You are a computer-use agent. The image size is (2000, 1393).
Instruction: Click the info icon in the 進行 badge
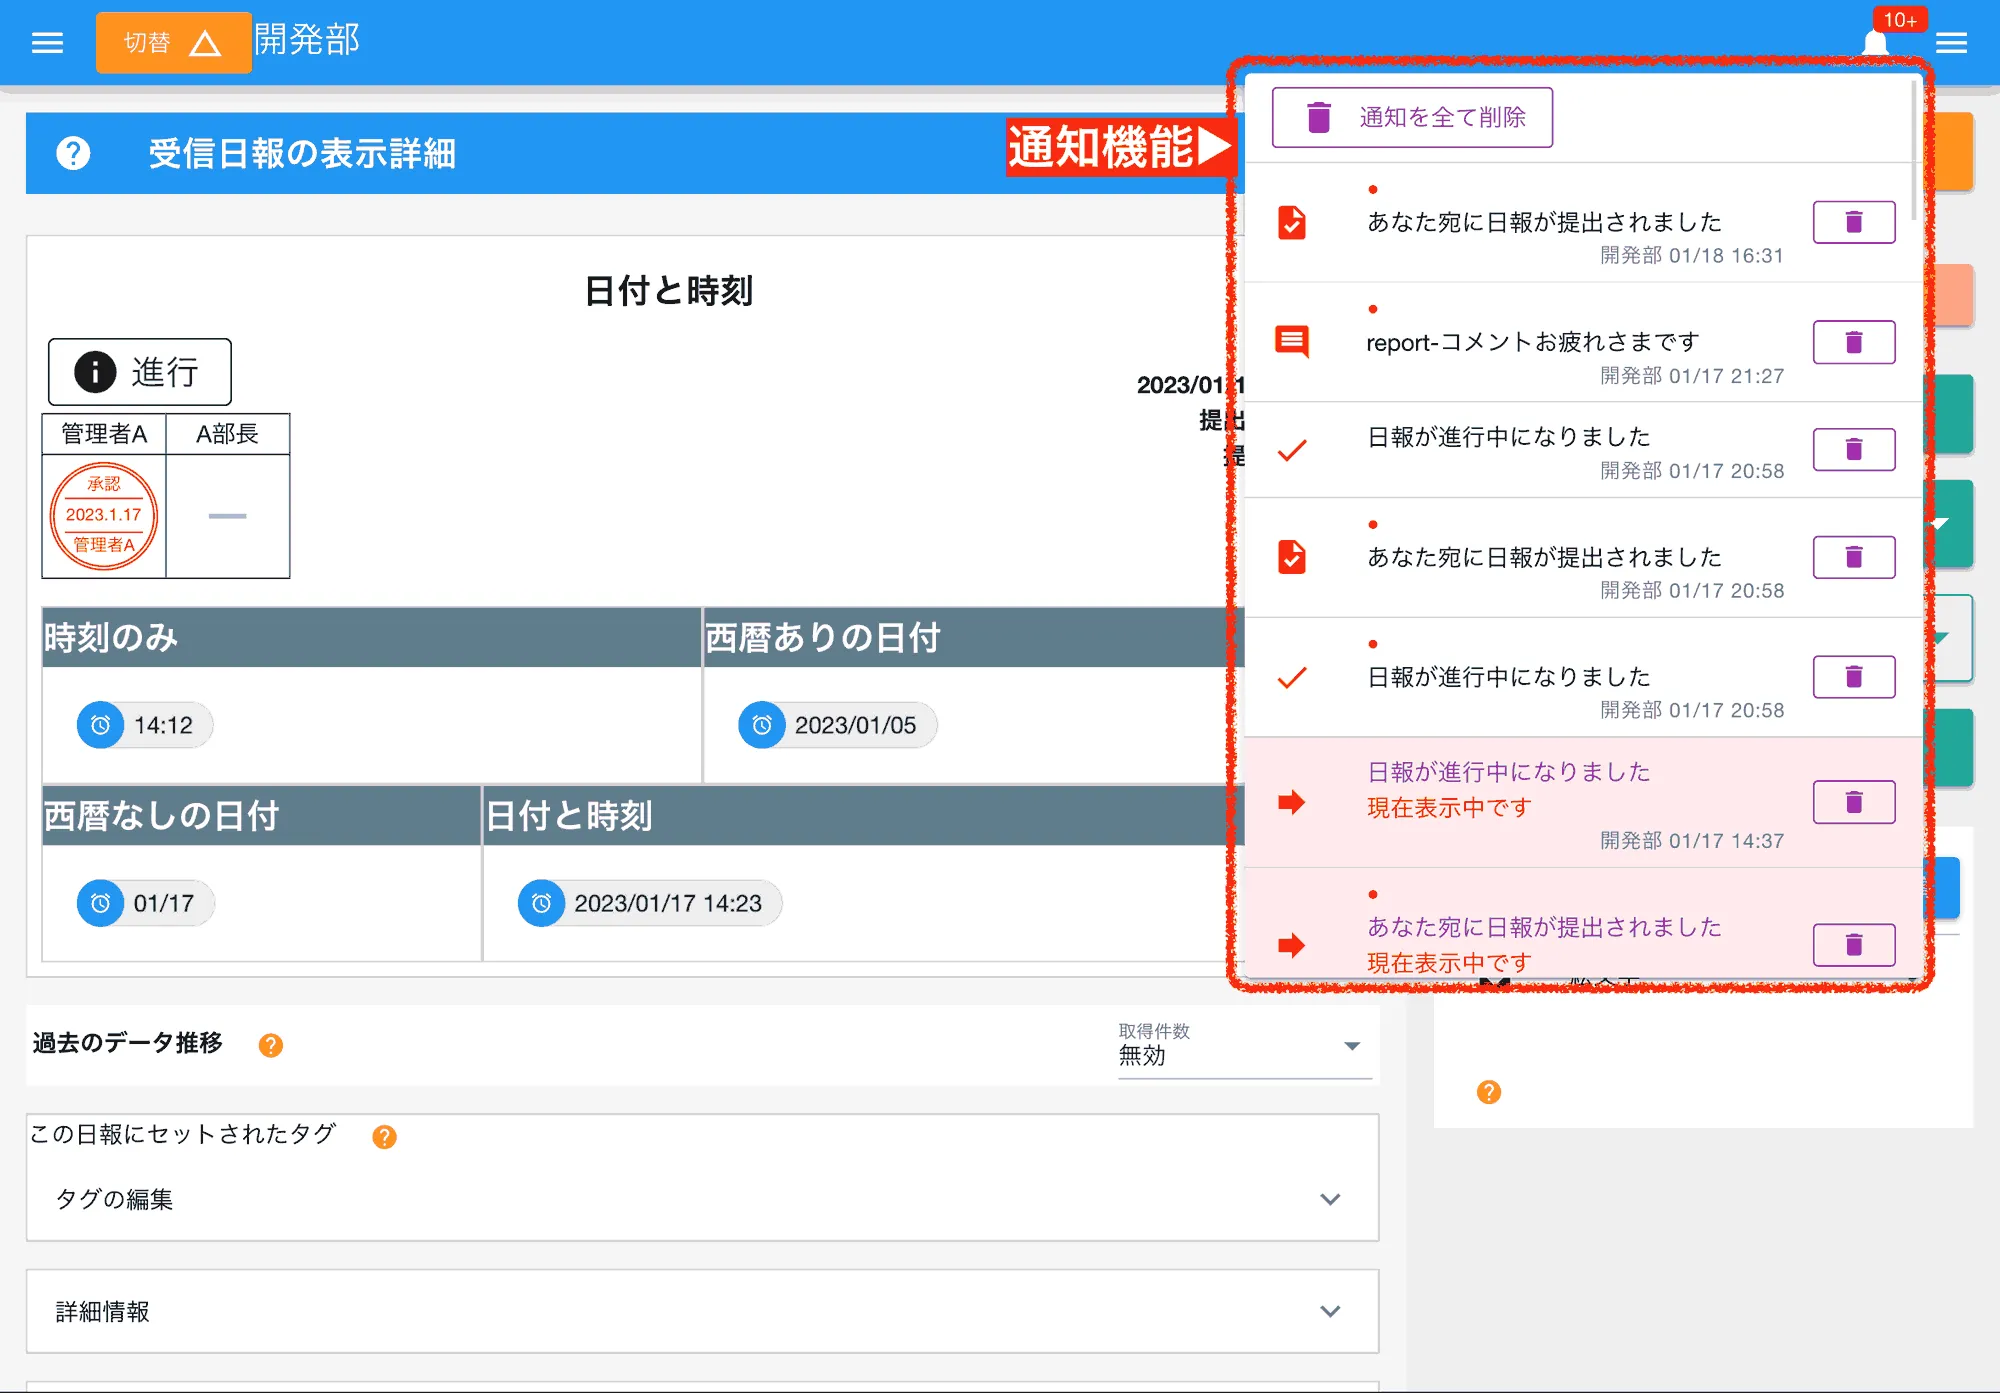click(x=95, y=371)
